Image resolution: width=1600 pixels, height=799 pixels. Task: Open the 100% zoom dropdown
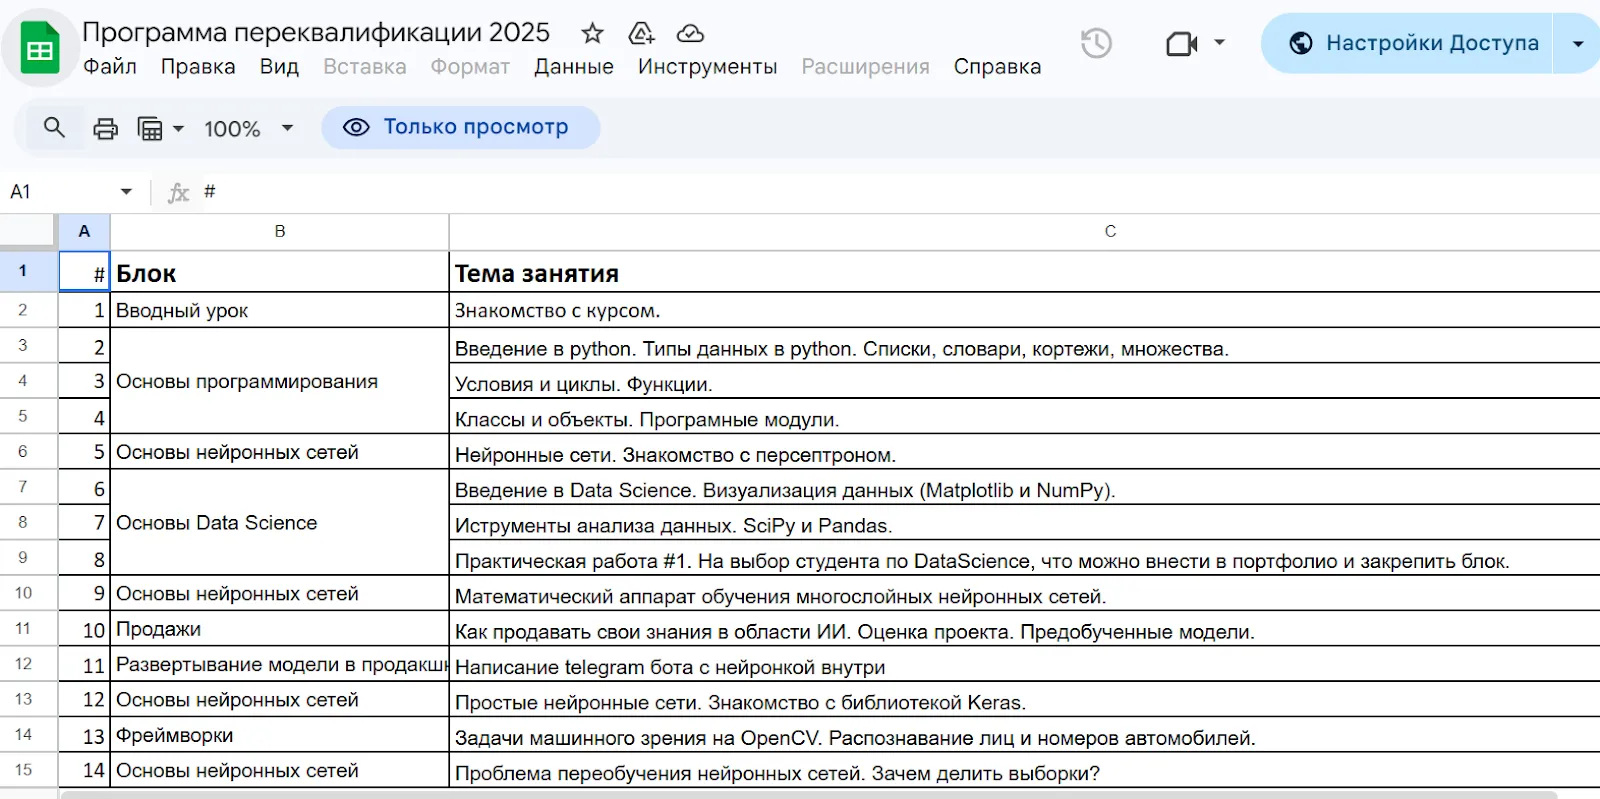pos(249,129)
